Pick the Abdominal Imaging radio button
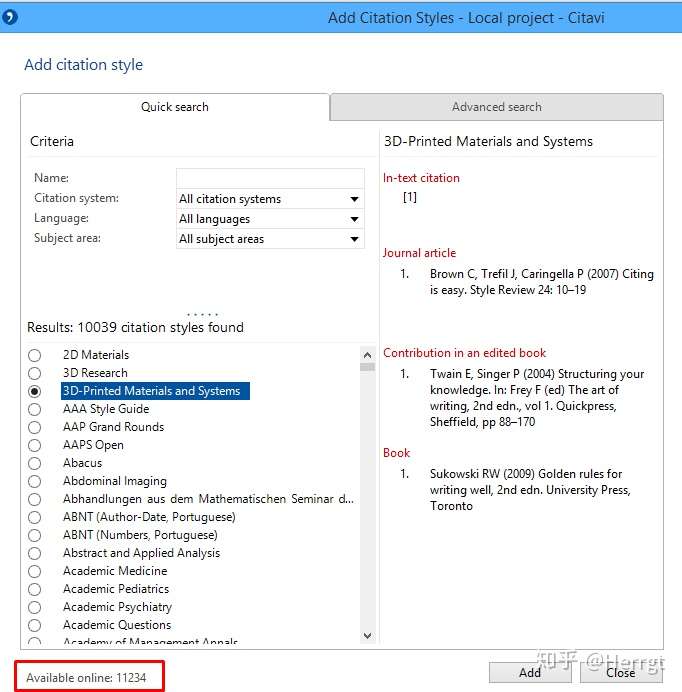This screenshot has width=682, height=692. click(x=34, y=481)
